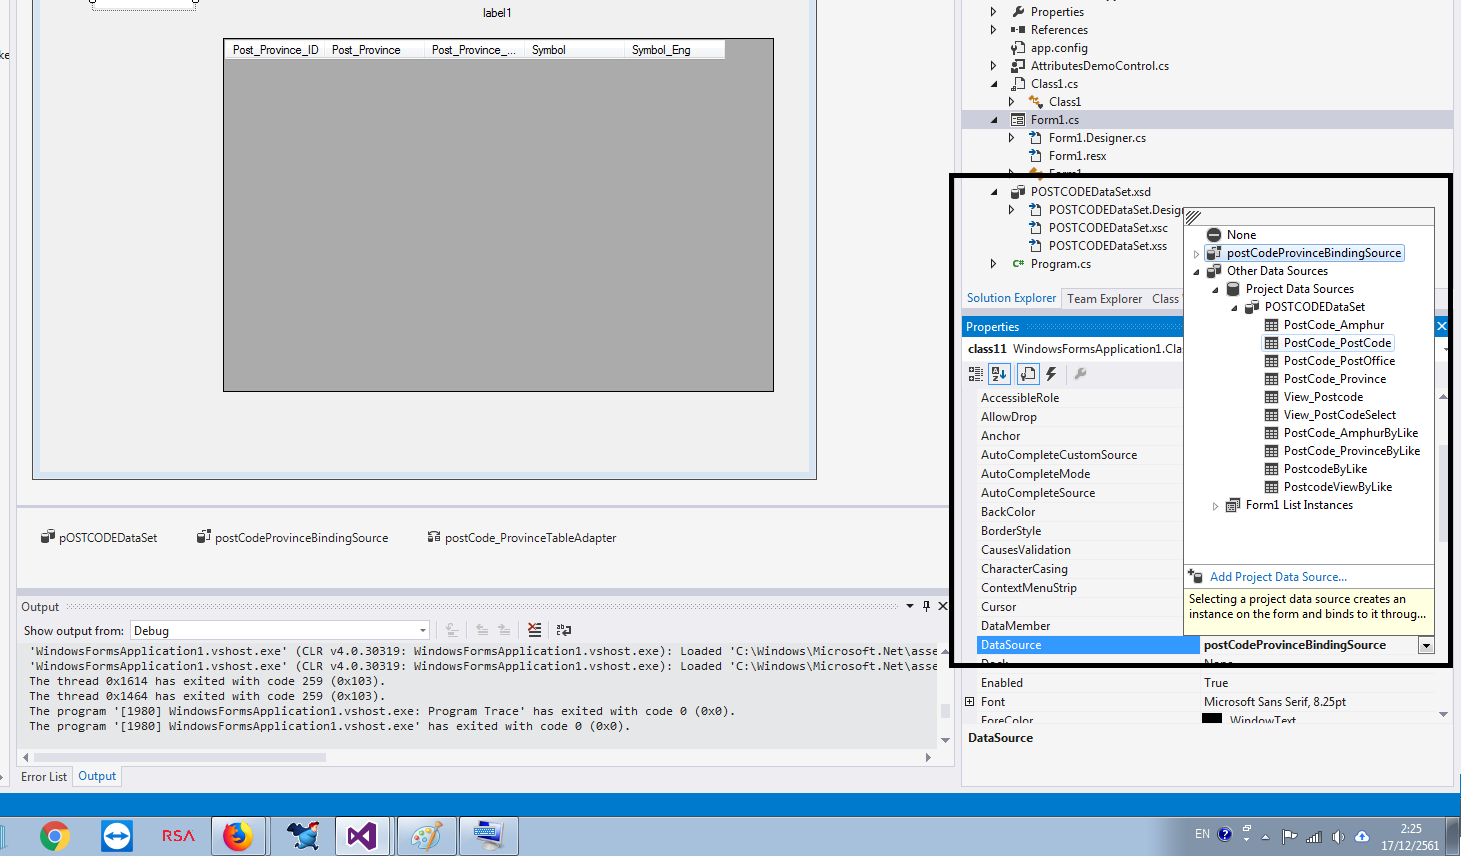Screen dimensions: 1474x868
Task: Sort Properties list alphabetically
Action: click(x=999, y=374)
